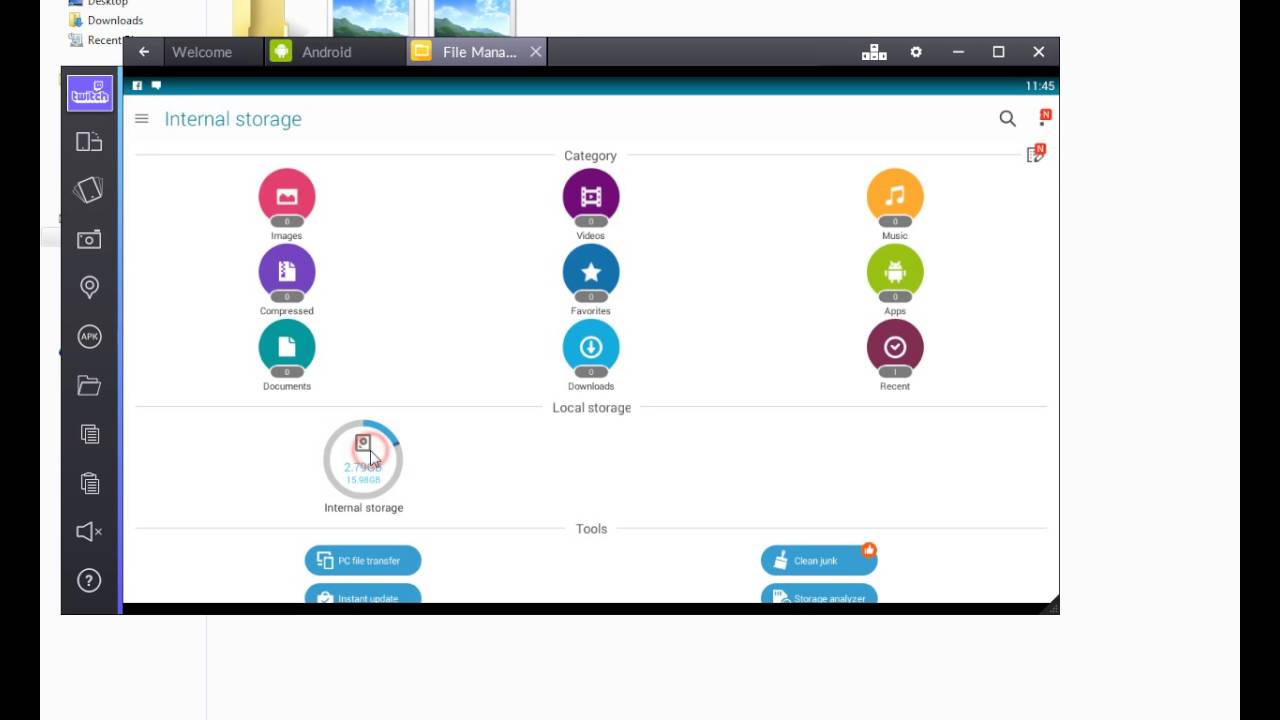Click the notes icon under overflow menu
This screenshot has height=720, width=1280.
[x=1035, y=154]
